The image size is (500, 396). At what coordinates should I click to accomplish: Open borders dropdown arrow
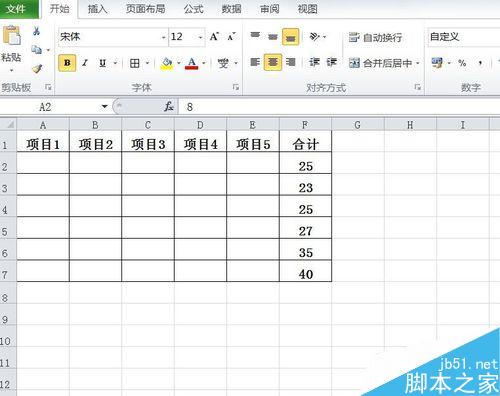tap(147, 63)
